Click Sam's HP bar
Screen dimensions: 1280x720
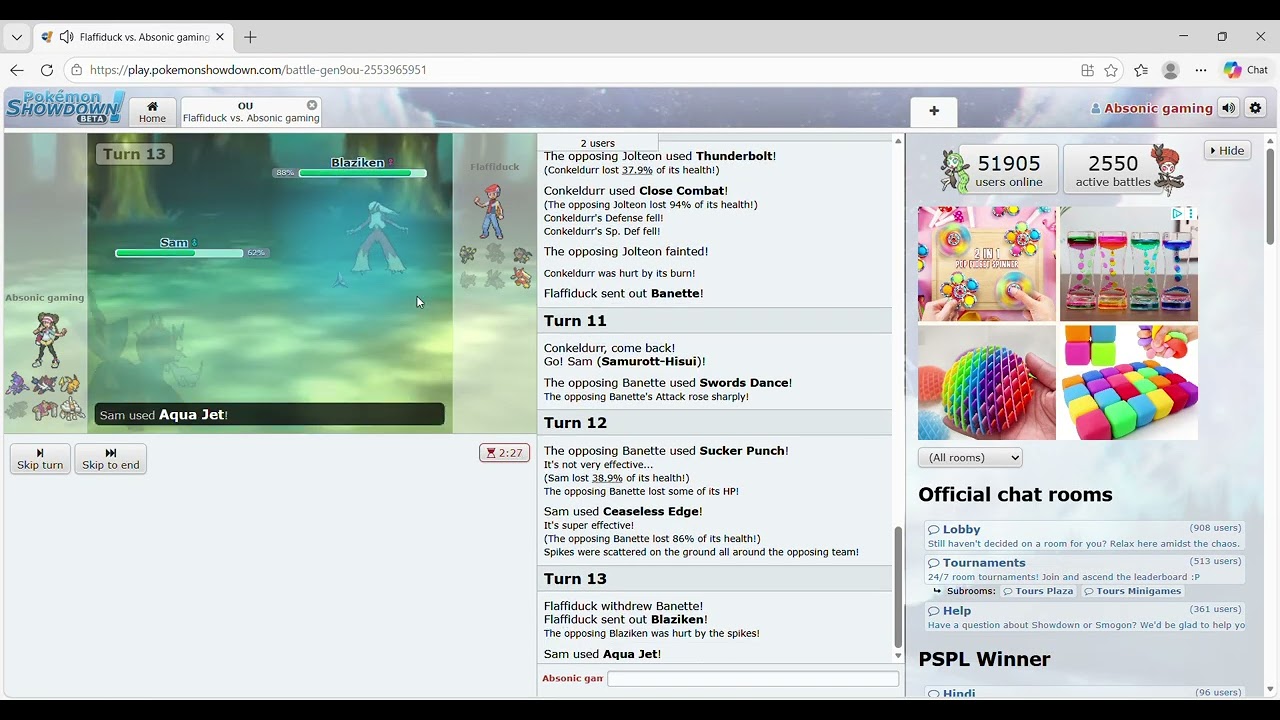[x=179, y=253]
